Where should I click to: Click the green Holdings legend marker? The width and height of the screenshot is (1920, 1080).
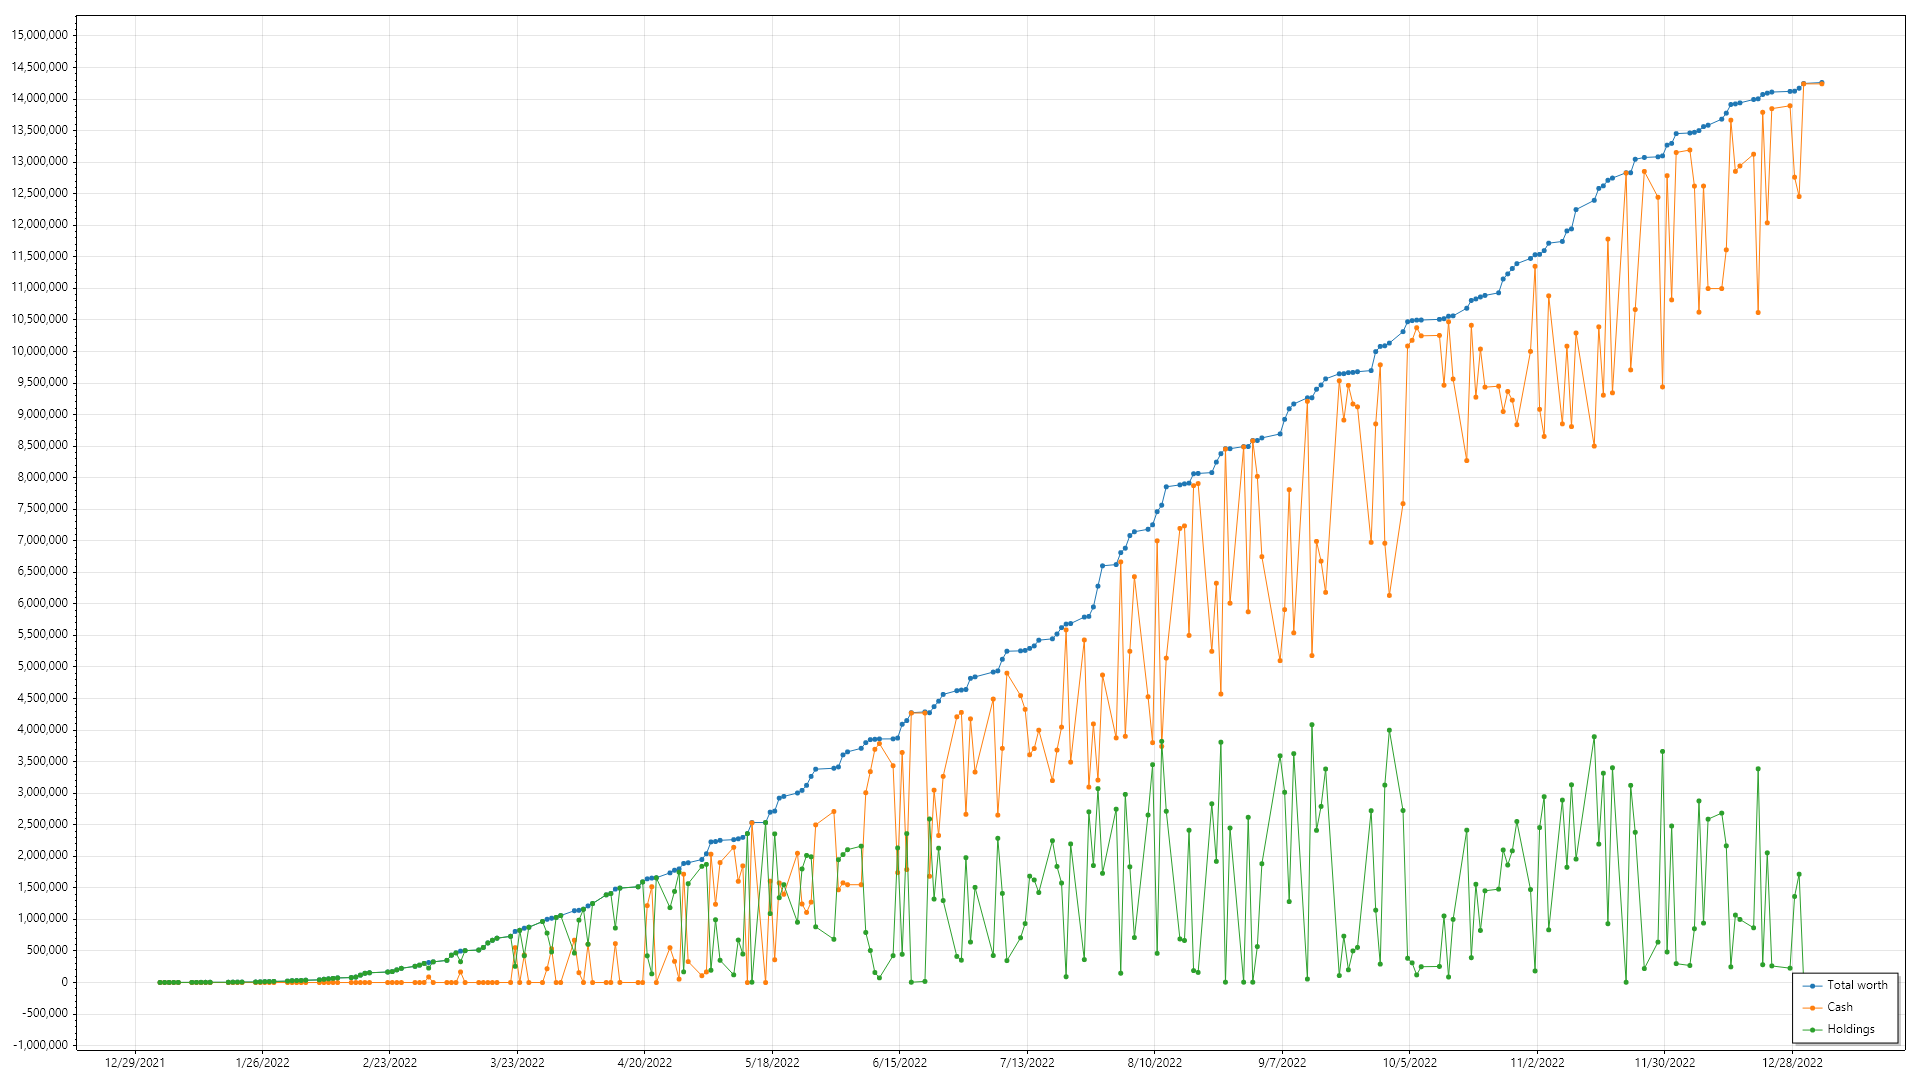click(1812, 1030)
